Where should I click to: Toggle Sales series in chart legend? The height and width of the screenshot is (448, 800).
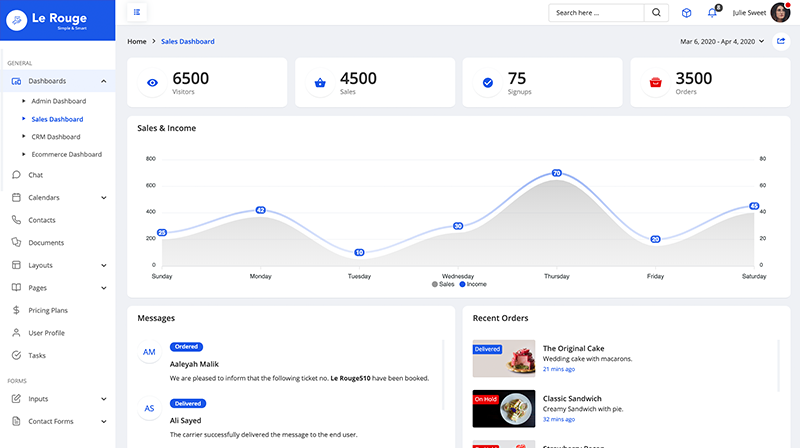point(443,285)
